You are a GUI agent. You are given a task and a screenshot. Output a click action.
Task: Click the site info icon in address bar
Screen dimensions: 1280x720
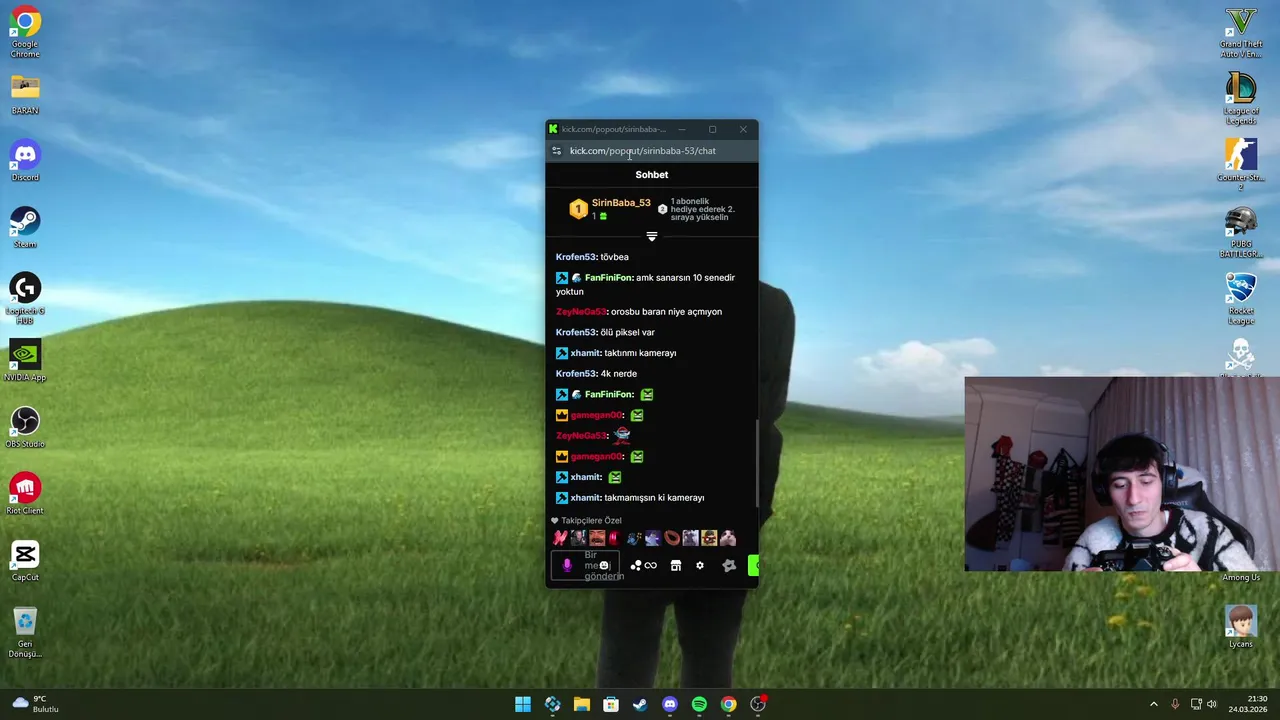coord(557,151)
